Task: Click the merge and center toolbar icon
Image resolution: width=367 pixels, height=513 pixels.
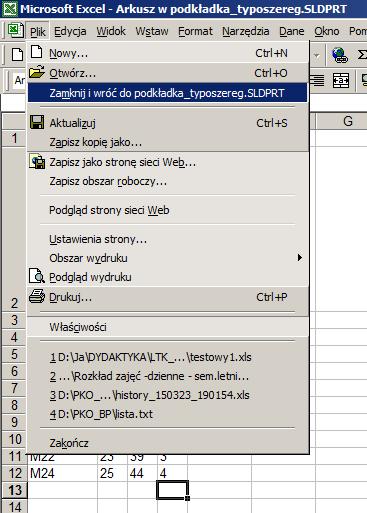Action: coord(341,80)
